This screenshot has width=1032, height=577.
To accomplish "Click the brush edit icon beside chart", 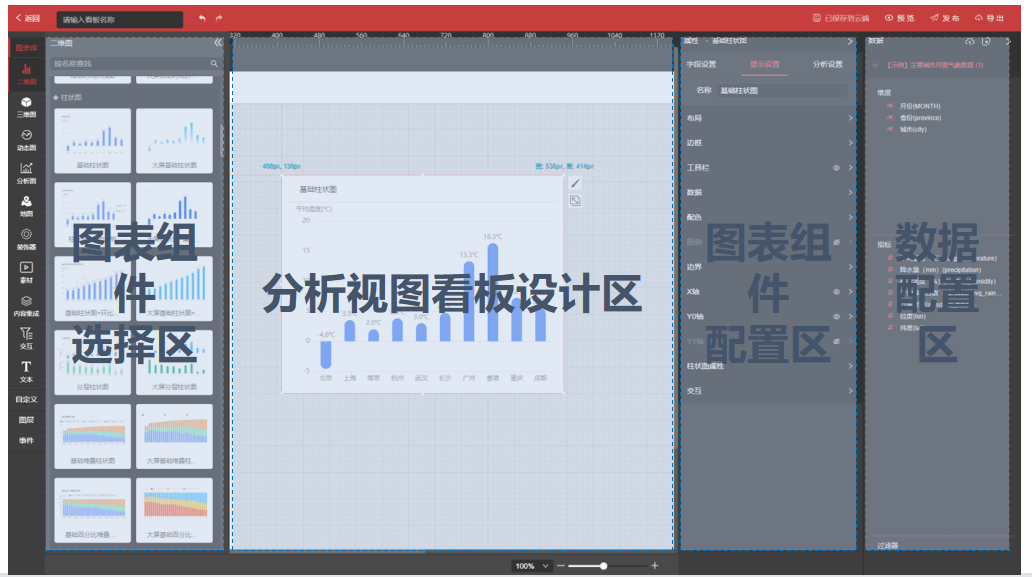I will (x=575, y=183).
